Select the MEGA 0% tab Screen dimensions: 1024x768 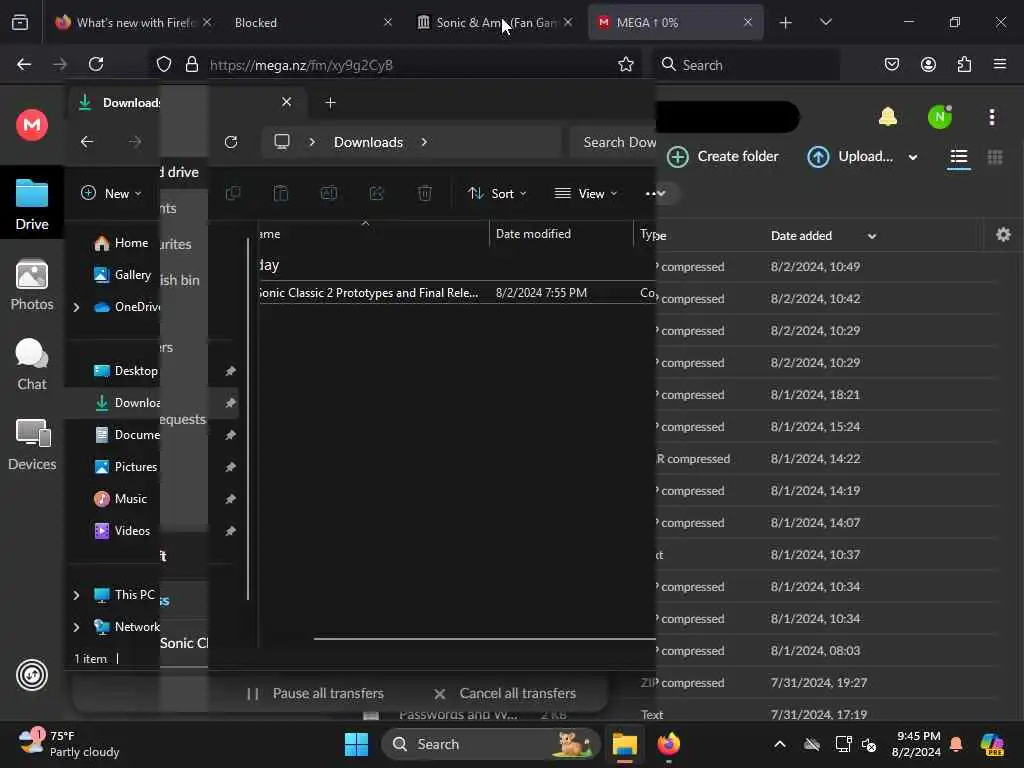(674, 22)
